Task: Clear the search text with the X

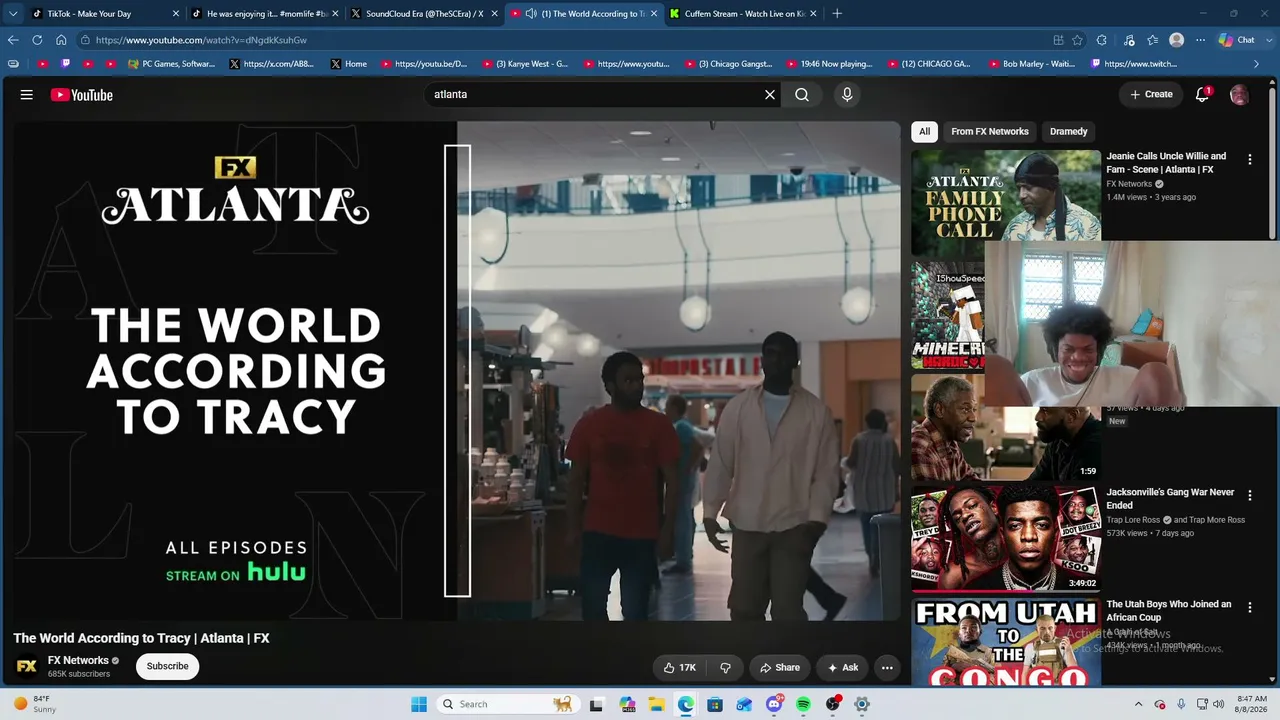Action: (770, 95)
